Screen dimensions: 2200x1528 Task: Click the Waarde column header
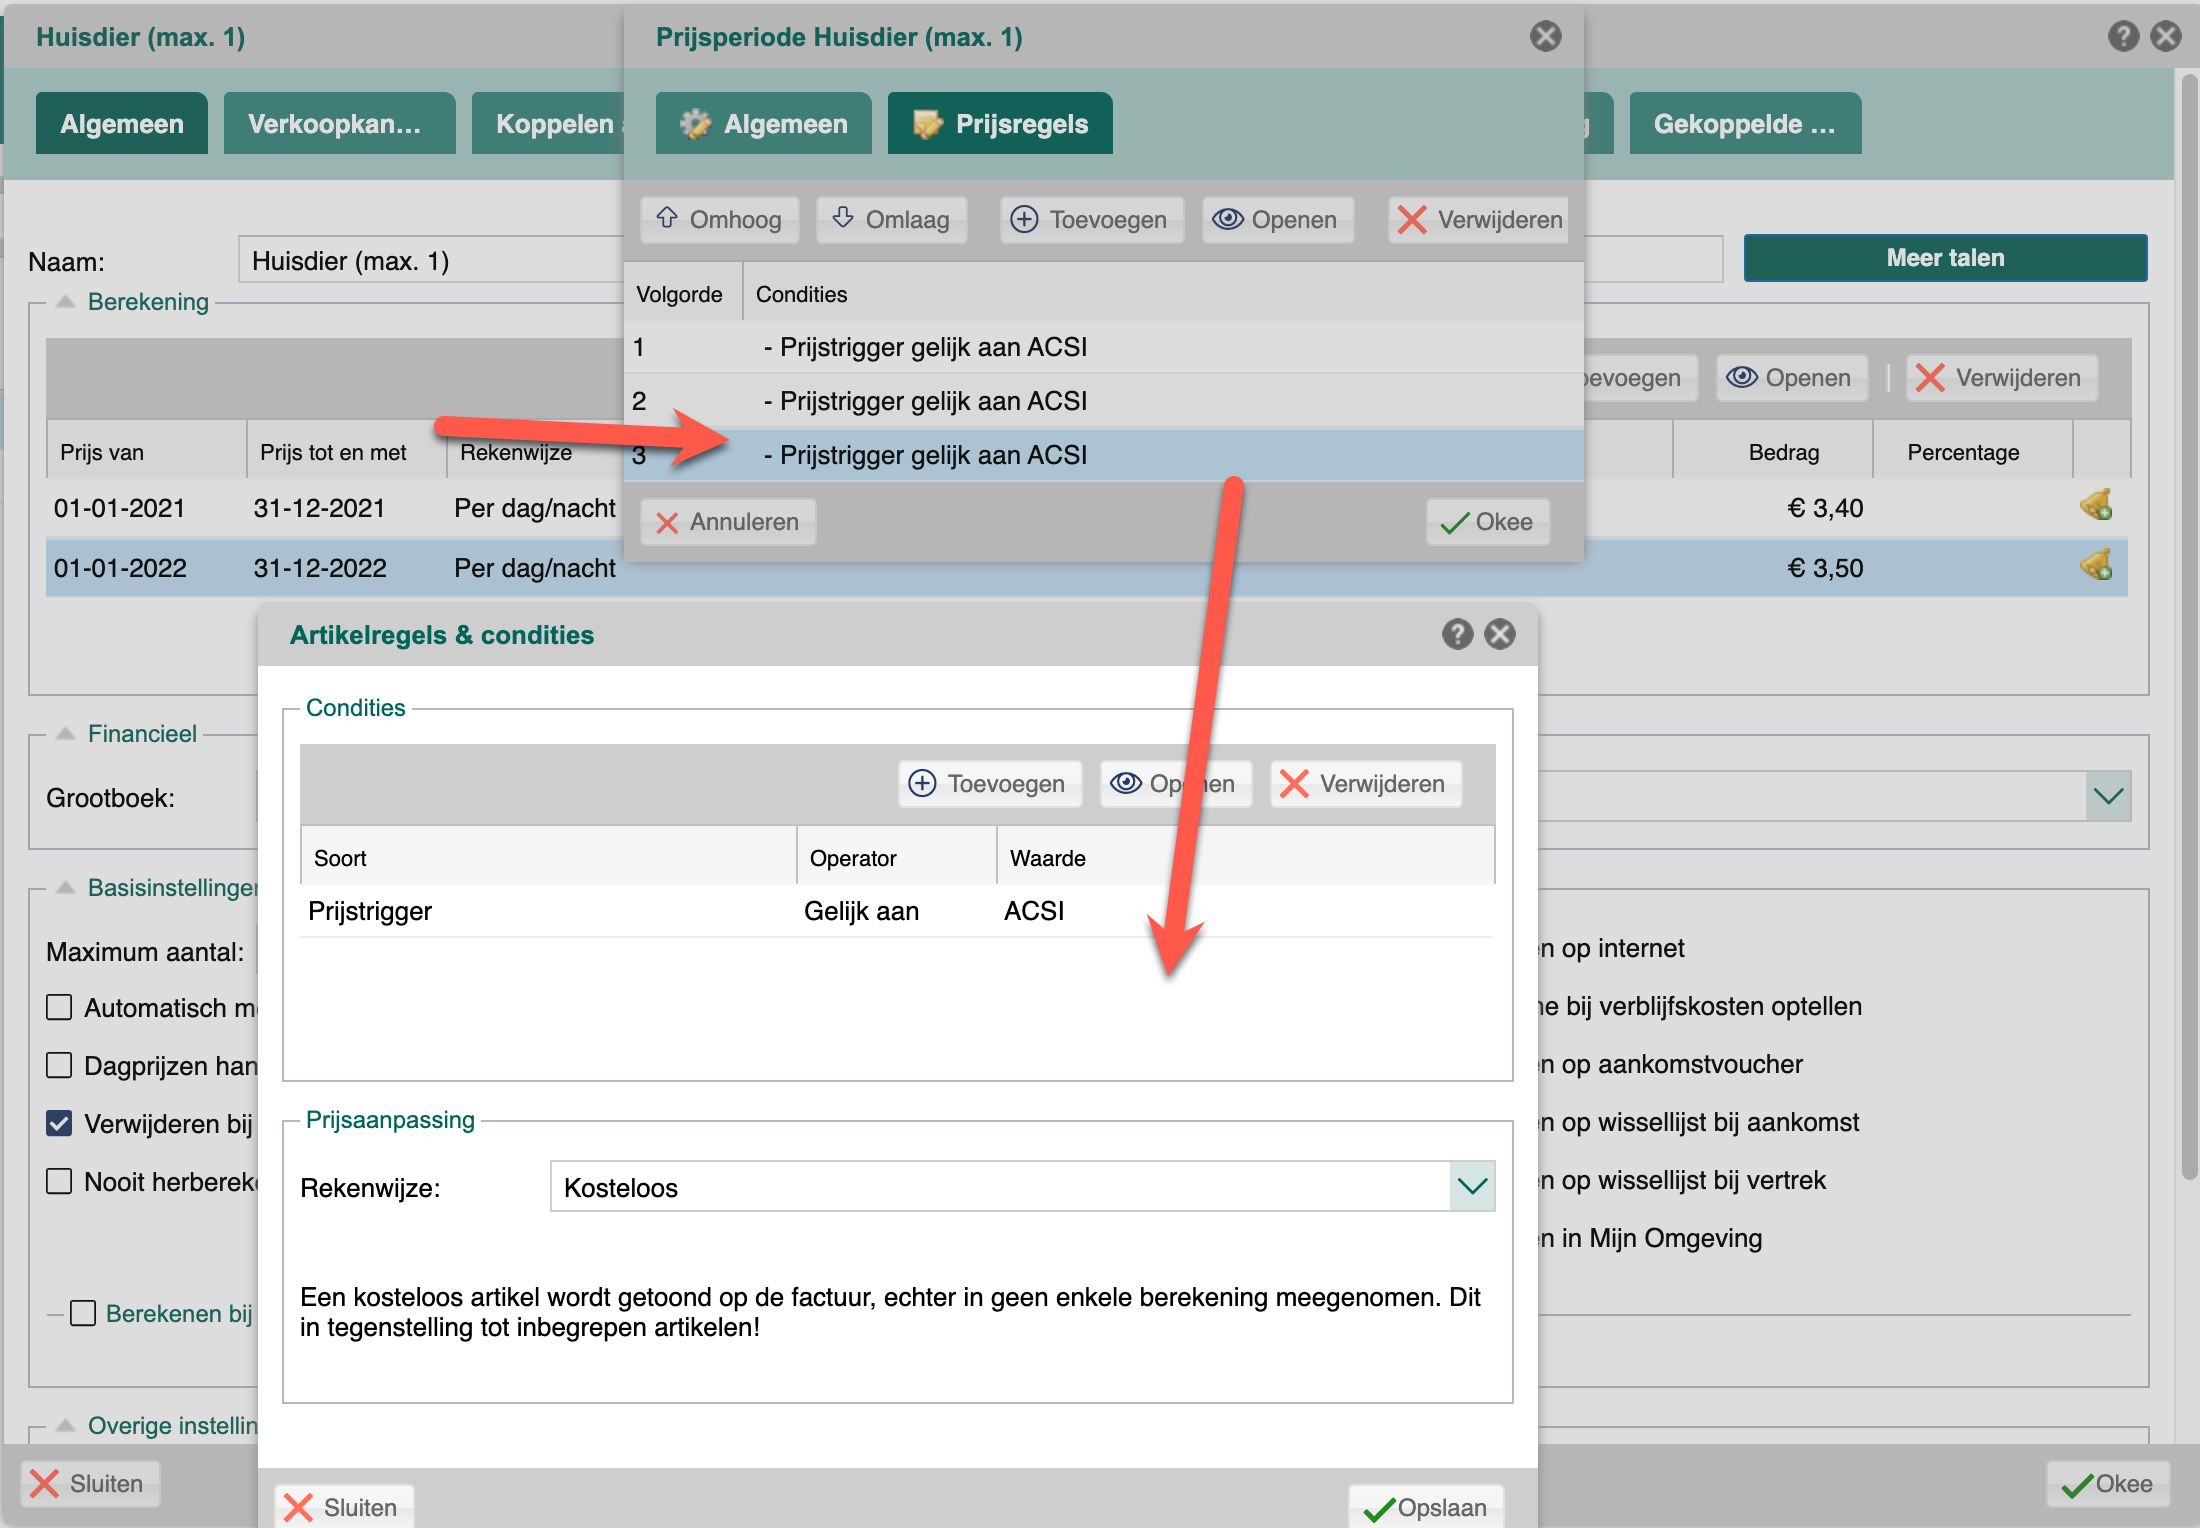coord(1245,858)
